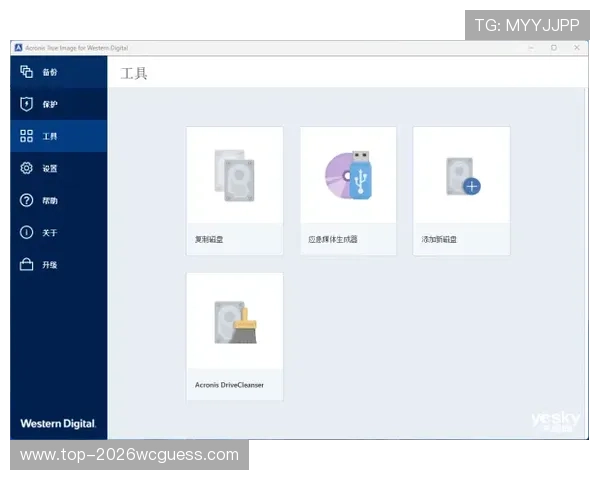Image resolution: width=600 pixels, height=480 pixels.
Task: Close the Acronis window
Action: coord(577,48)
